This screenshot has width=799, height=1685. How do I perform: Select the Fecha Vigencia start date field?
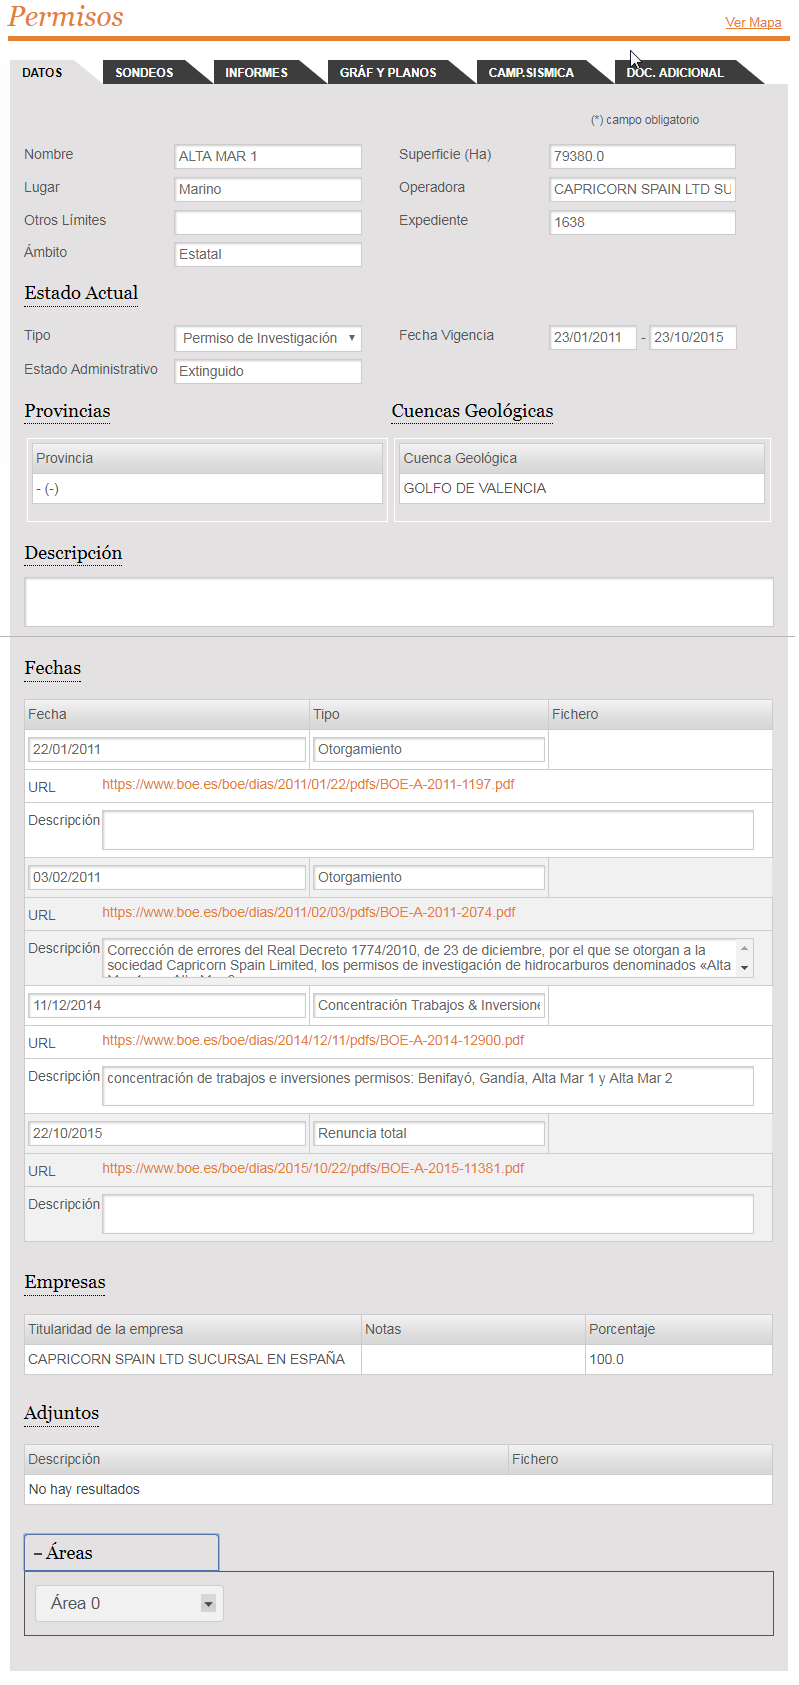(592, 338)
